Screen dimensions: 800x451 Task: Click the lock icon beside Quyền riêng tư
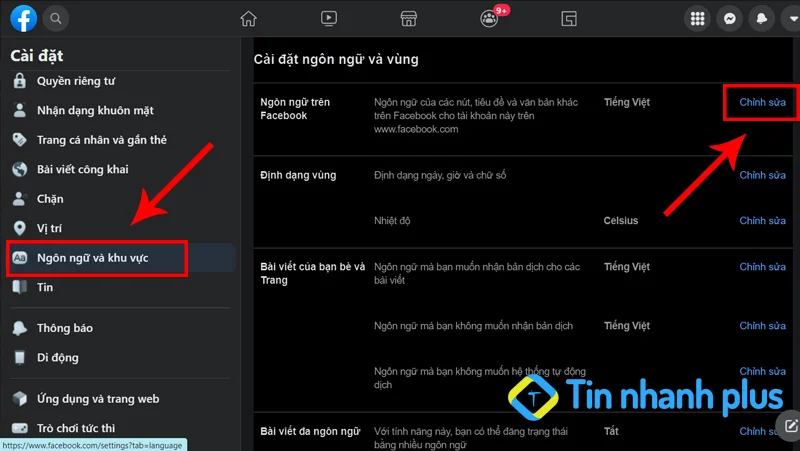(x=19, y=81)
